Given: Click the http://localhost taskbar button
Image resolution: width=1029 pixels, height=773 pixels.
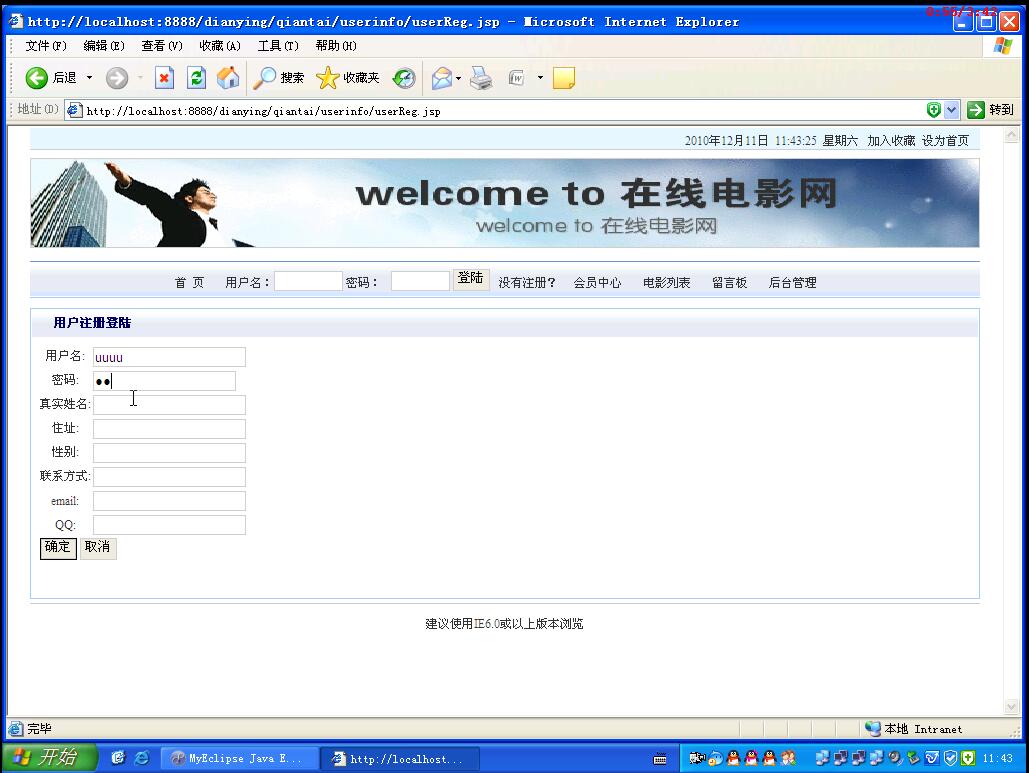Looking at the screenshot, I should 400,759.
